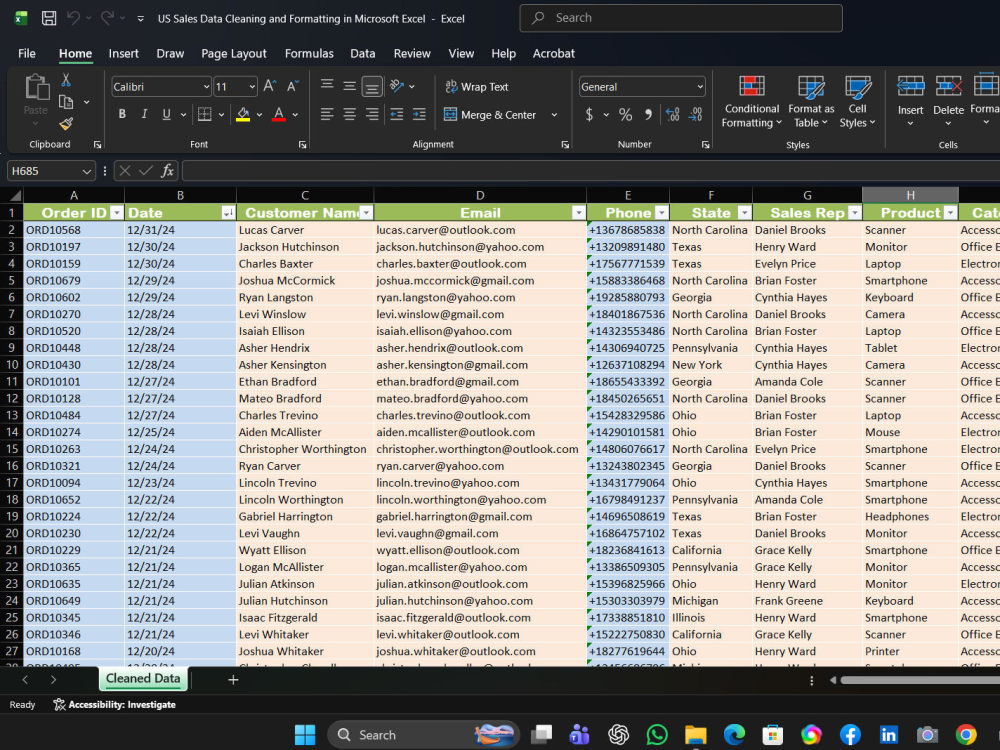Click Decrease Decimal icon

696,114
